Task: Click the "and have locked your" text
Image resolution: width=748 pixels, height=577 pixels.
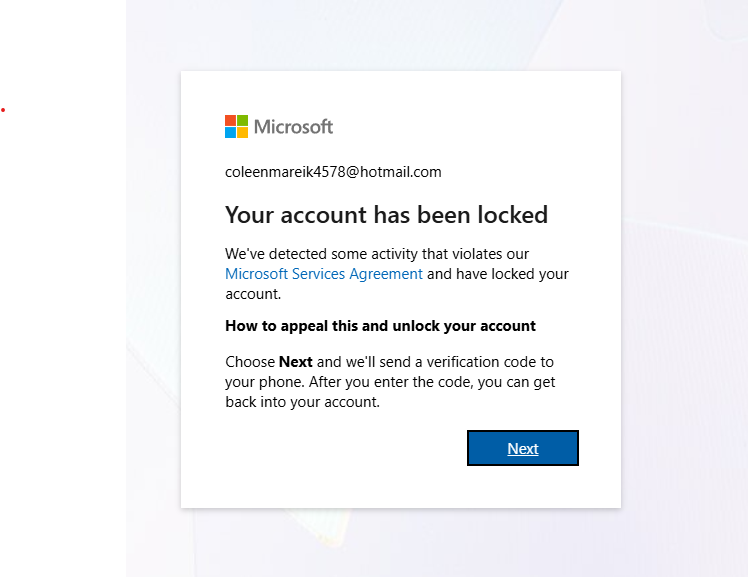Action: coord(498,274)
